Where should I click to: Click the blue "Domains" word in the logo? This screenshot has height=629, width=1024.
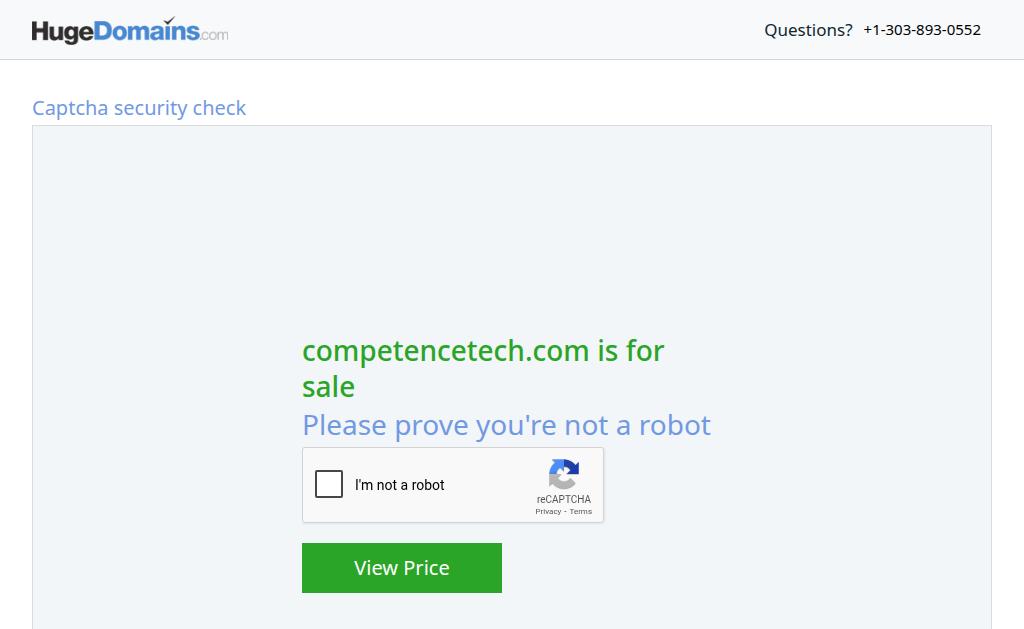point(146,31)
